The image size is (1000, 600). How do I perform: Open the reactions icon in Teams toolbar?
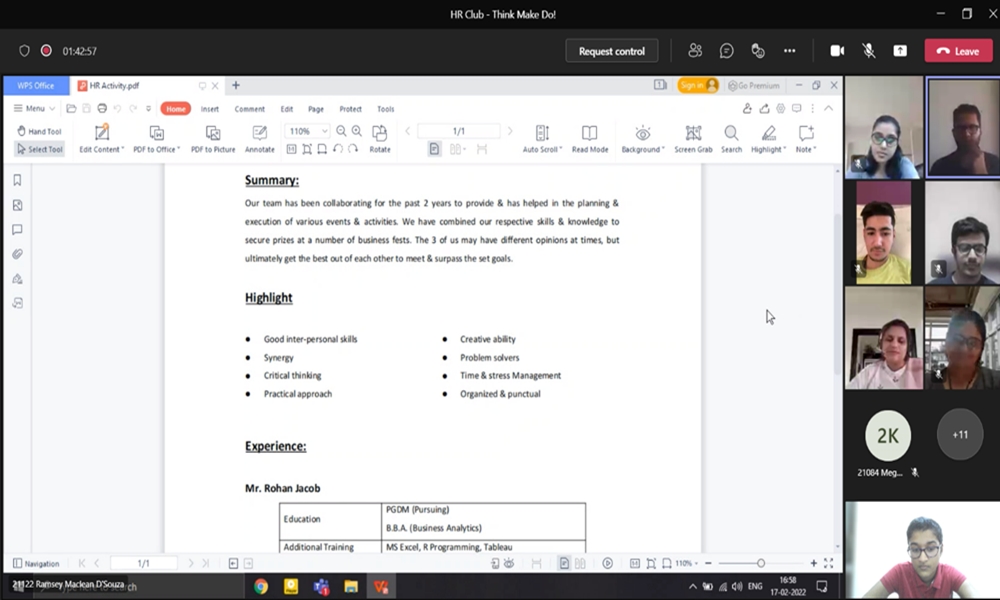(758, 50)
